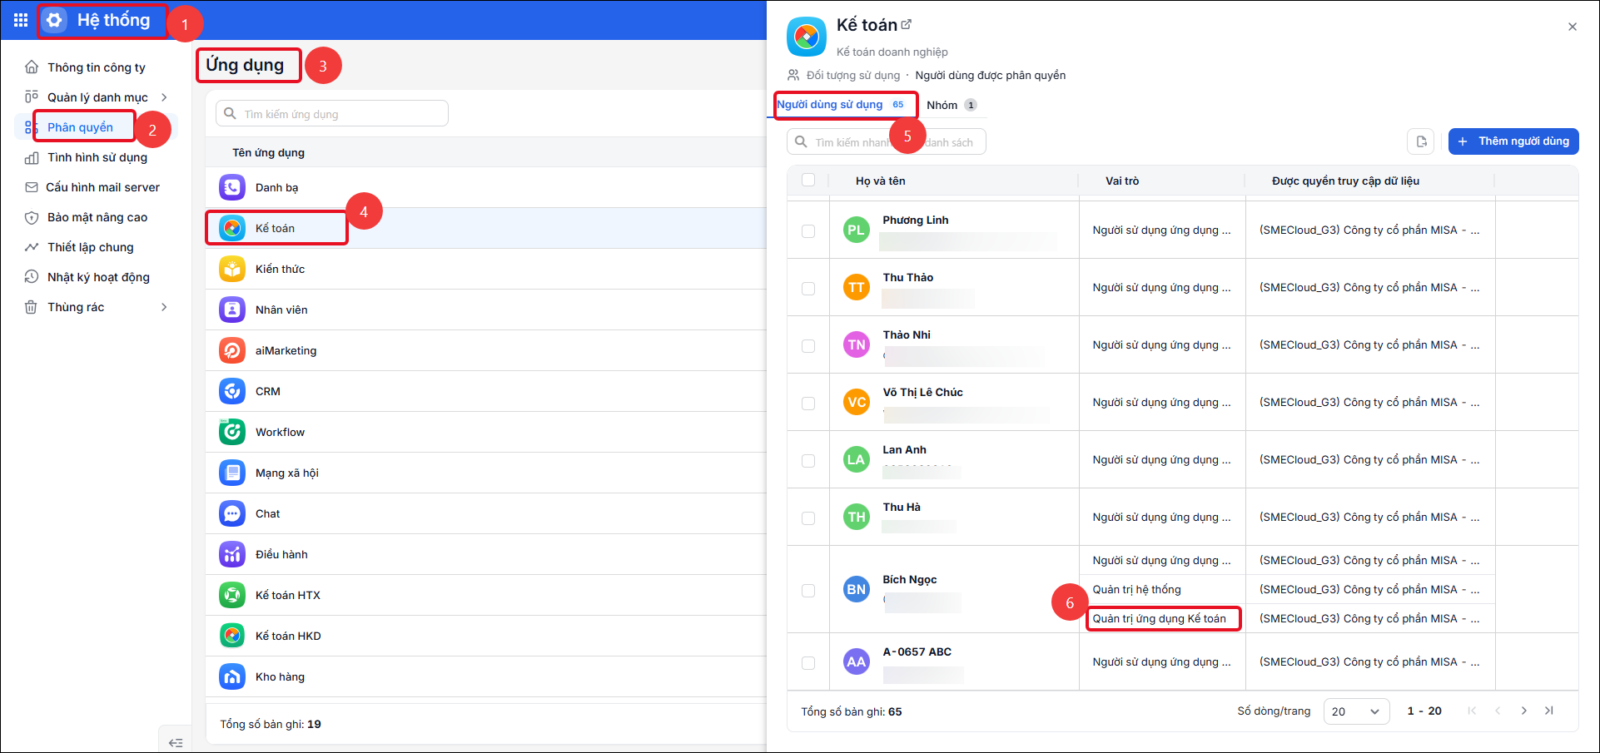
Task: Close the Kế toán detail panel
Action: (x=1572, y=27)
